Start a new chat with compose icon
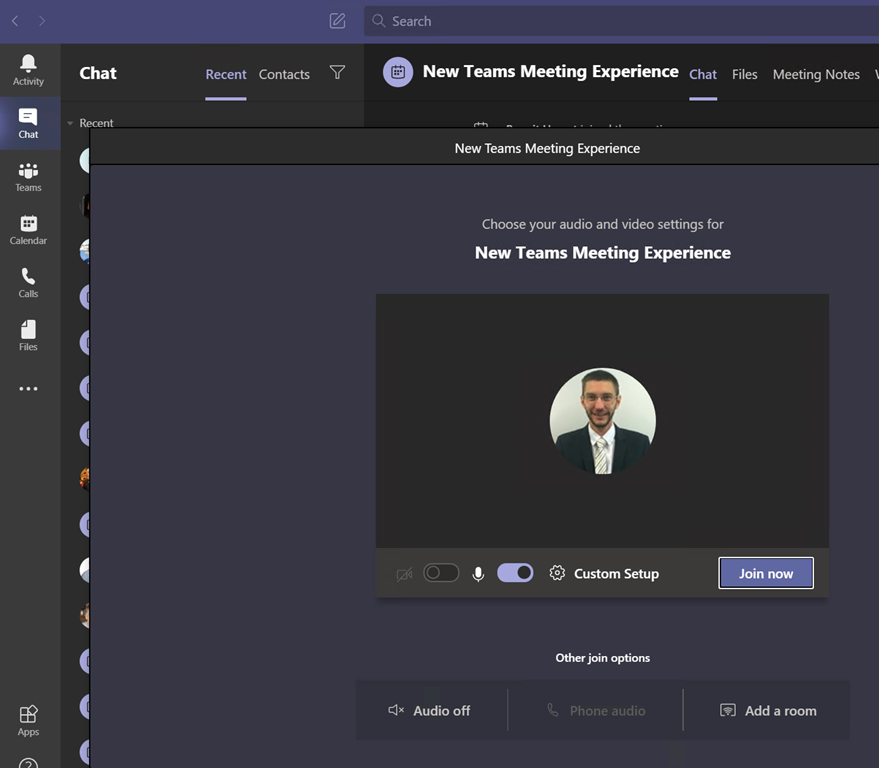Viewport: 879px width, 768px height. click(337, 21)
